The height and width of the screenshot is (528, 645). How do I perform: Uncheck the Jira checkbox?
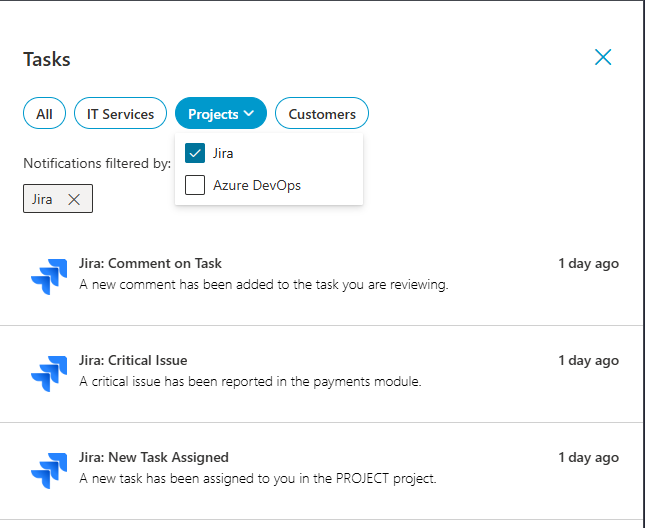[x=195, y=153]
